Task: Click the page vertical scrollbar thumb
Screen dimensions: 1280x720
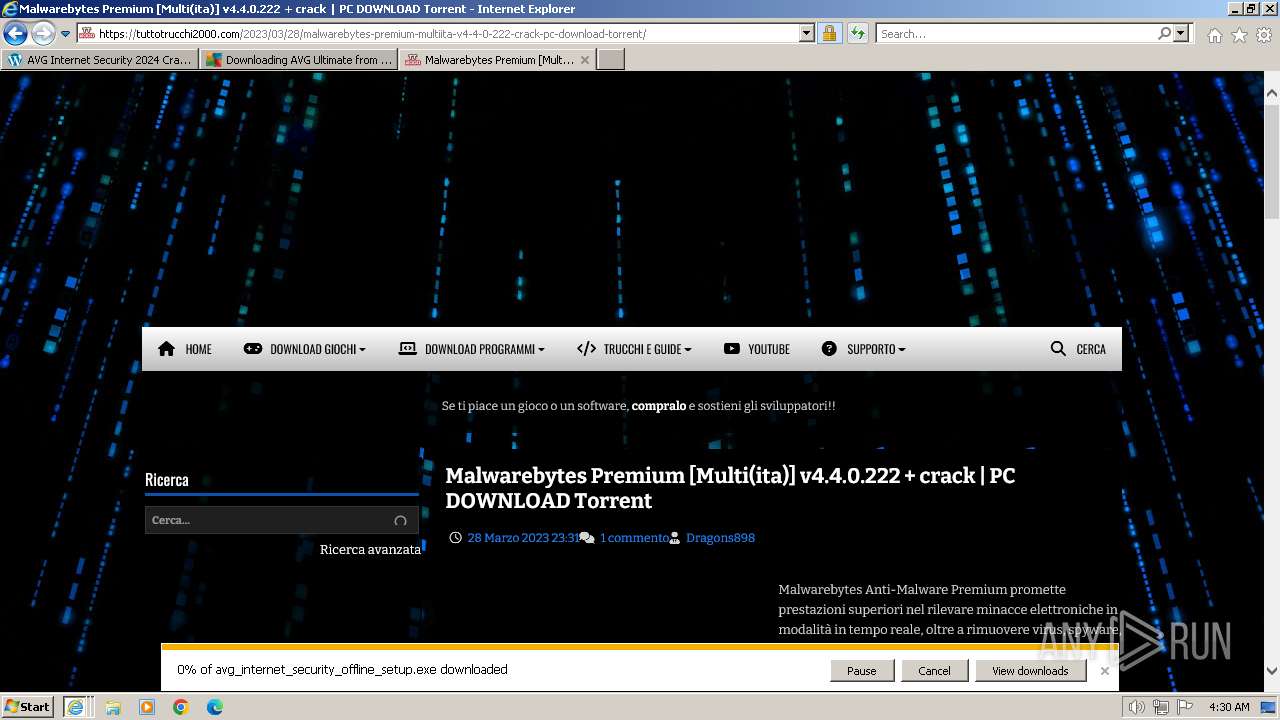Action: 1272,160
